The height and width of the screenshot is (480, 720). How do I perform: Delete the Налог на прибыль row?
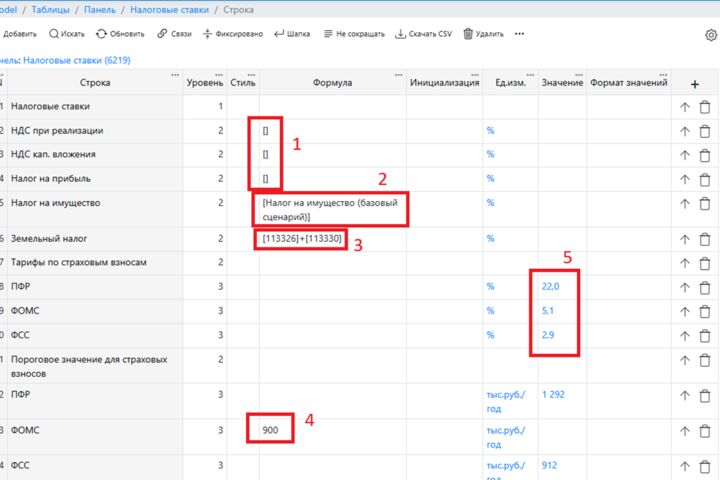[705, 180]
